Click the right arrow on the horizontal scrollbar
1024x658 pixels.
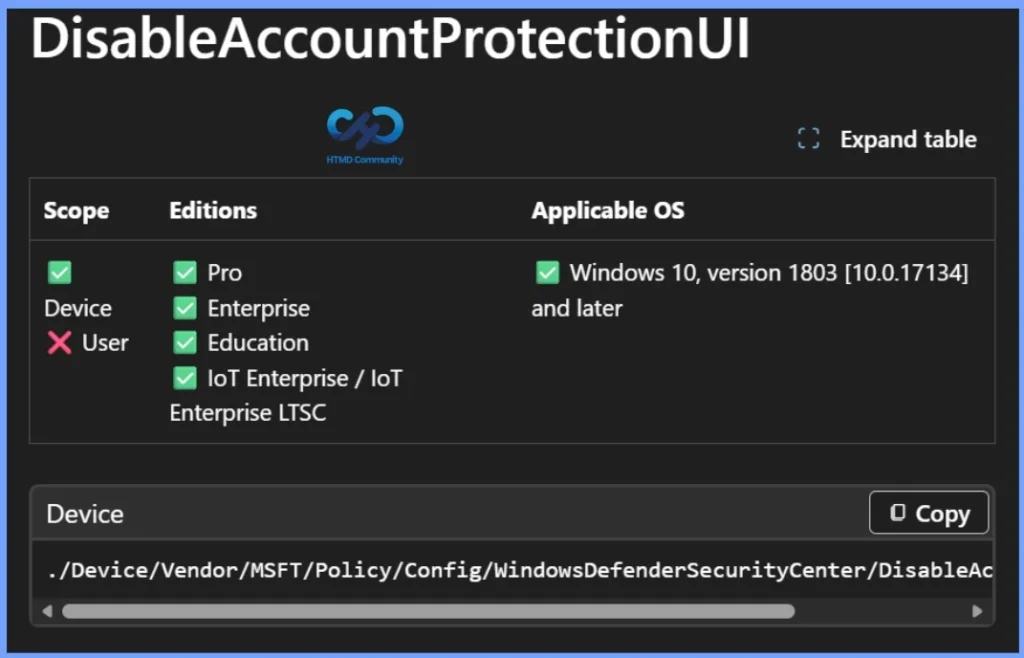tap(978, 610)
